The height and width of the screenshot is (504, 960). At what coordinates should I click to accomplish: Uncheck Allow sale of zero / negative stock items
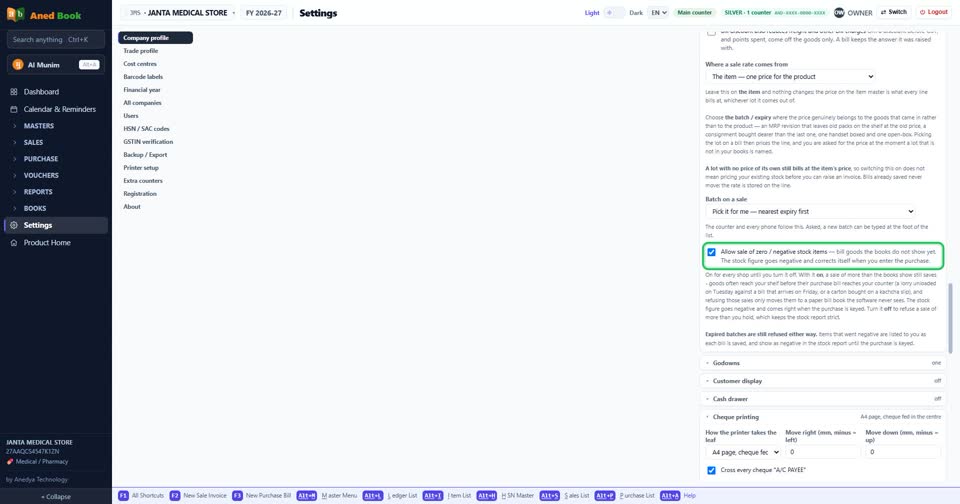coord(711,252)
